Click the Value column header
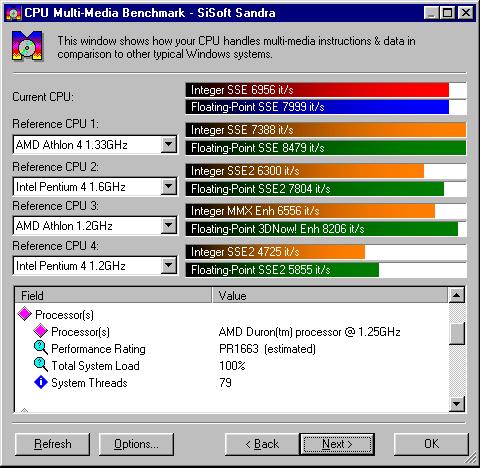This screenshot has height=469, width=480. click(329, 295)
